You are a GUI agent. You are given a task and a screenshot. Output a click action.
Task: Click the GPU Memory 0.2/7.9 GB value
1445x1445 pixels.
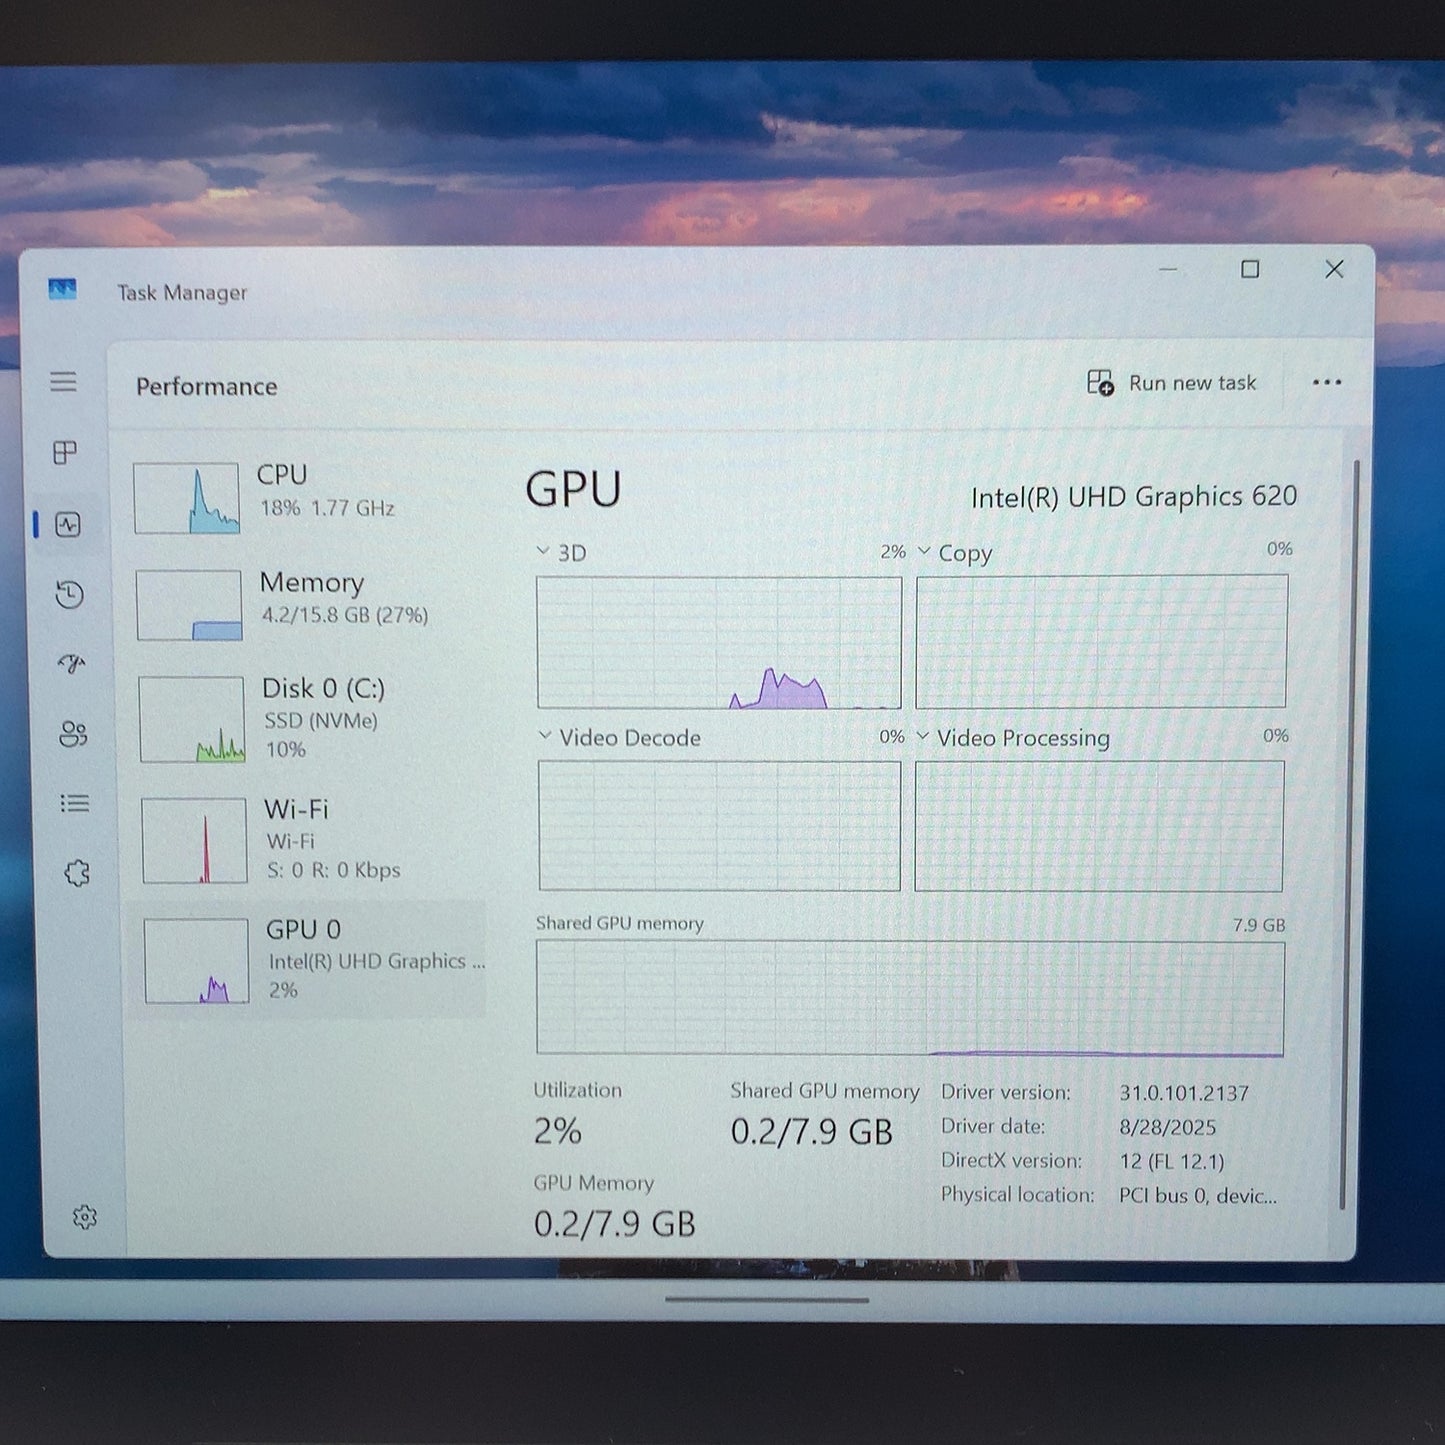[614, 1223]
